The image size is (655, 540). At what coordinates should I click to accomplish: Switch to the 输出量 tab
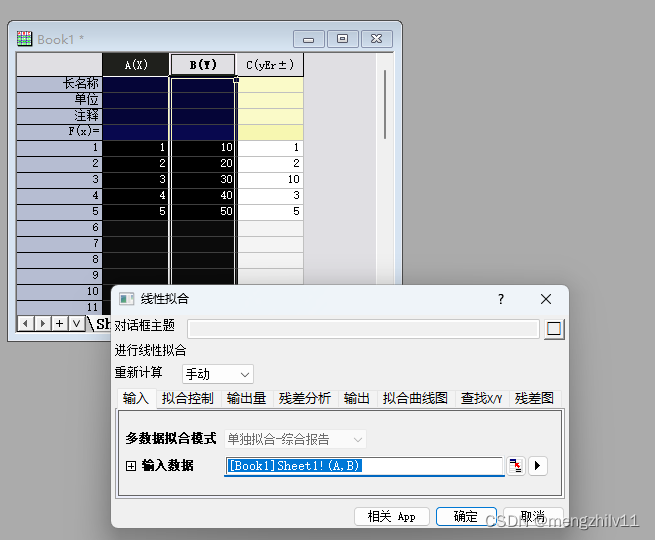tap(246, 398)
